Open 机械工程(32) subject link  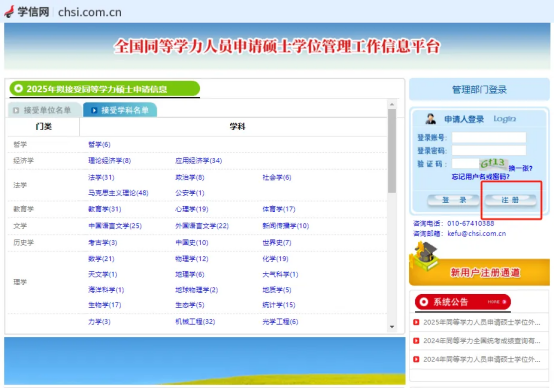pos(195,322)
